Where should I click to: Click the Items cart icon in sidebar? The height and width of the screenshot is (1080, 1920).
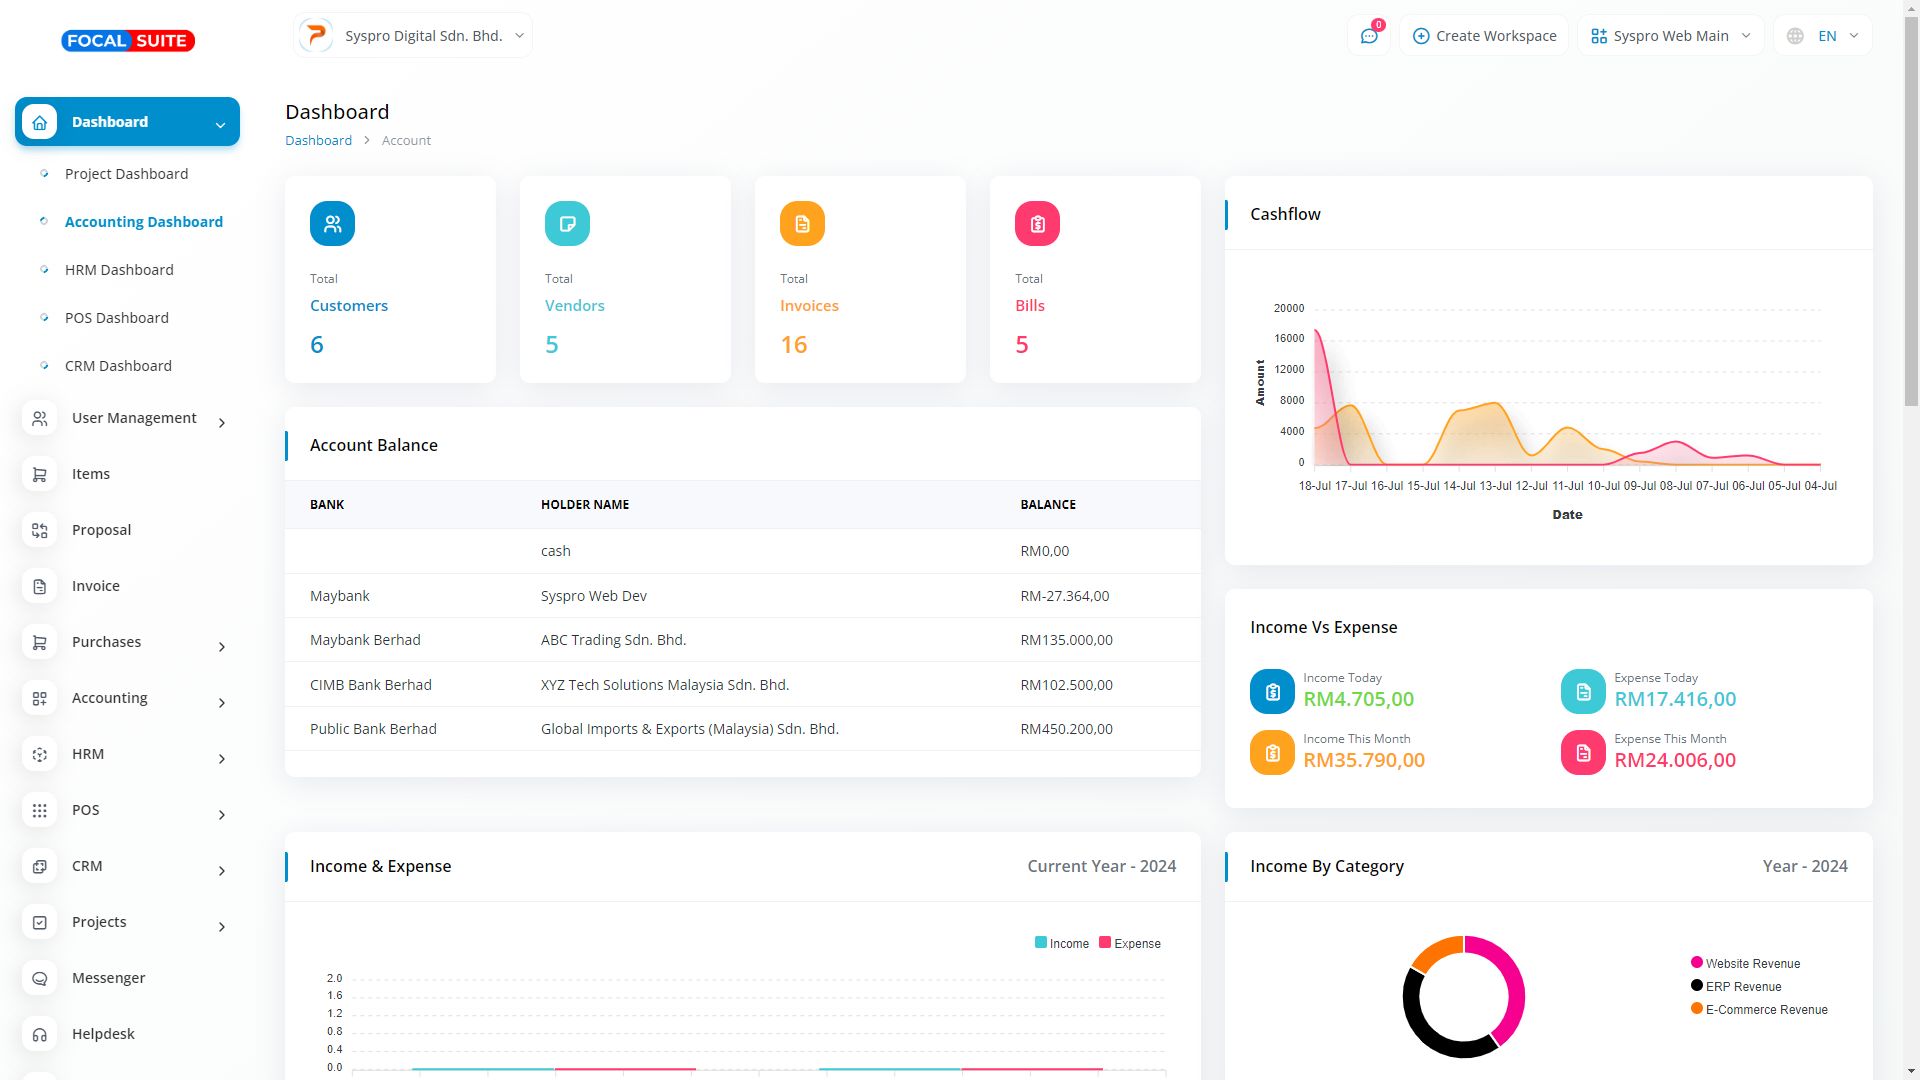click(x=40, y=474)
